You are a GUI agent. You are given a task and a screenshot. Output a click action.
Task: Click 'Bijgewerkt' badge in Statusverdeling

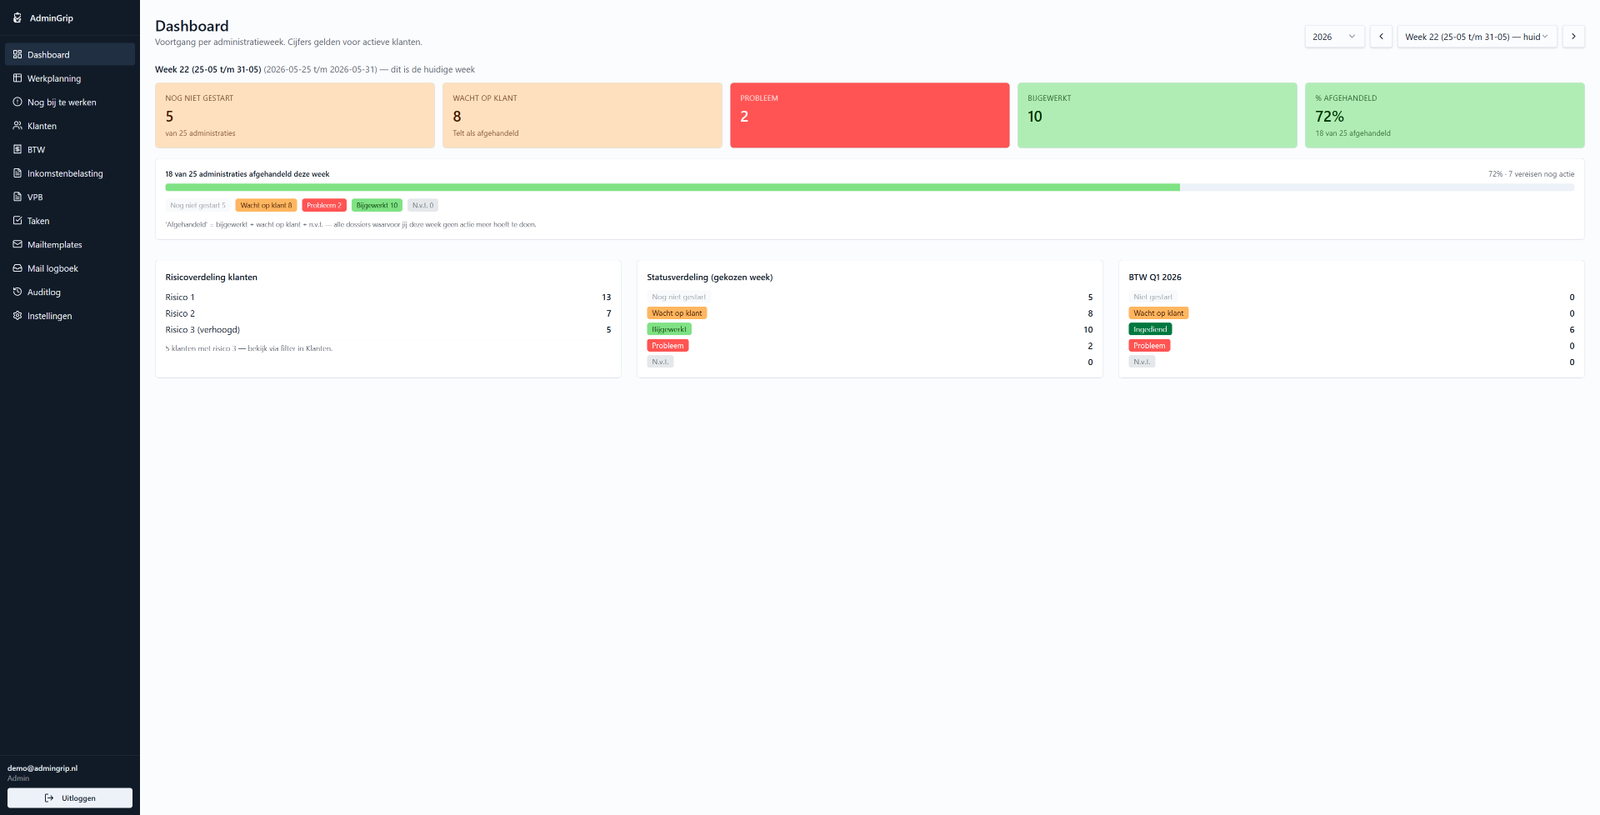669,329
